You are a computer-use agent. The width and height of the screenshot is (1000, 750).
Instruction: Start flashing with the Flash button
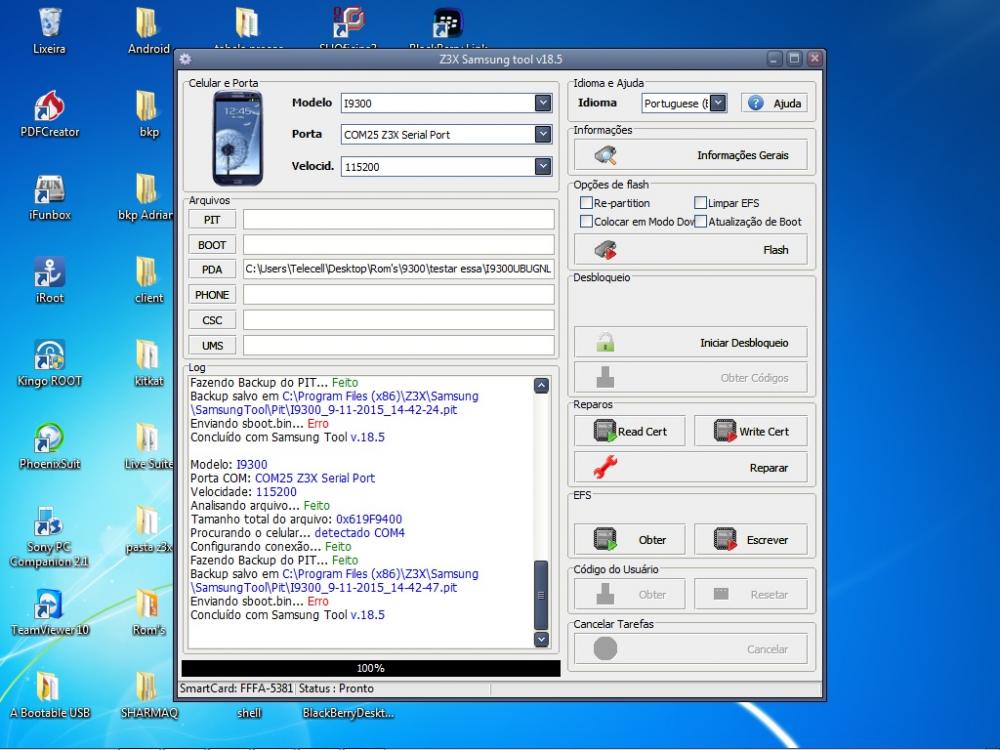[x=691, y=249]
